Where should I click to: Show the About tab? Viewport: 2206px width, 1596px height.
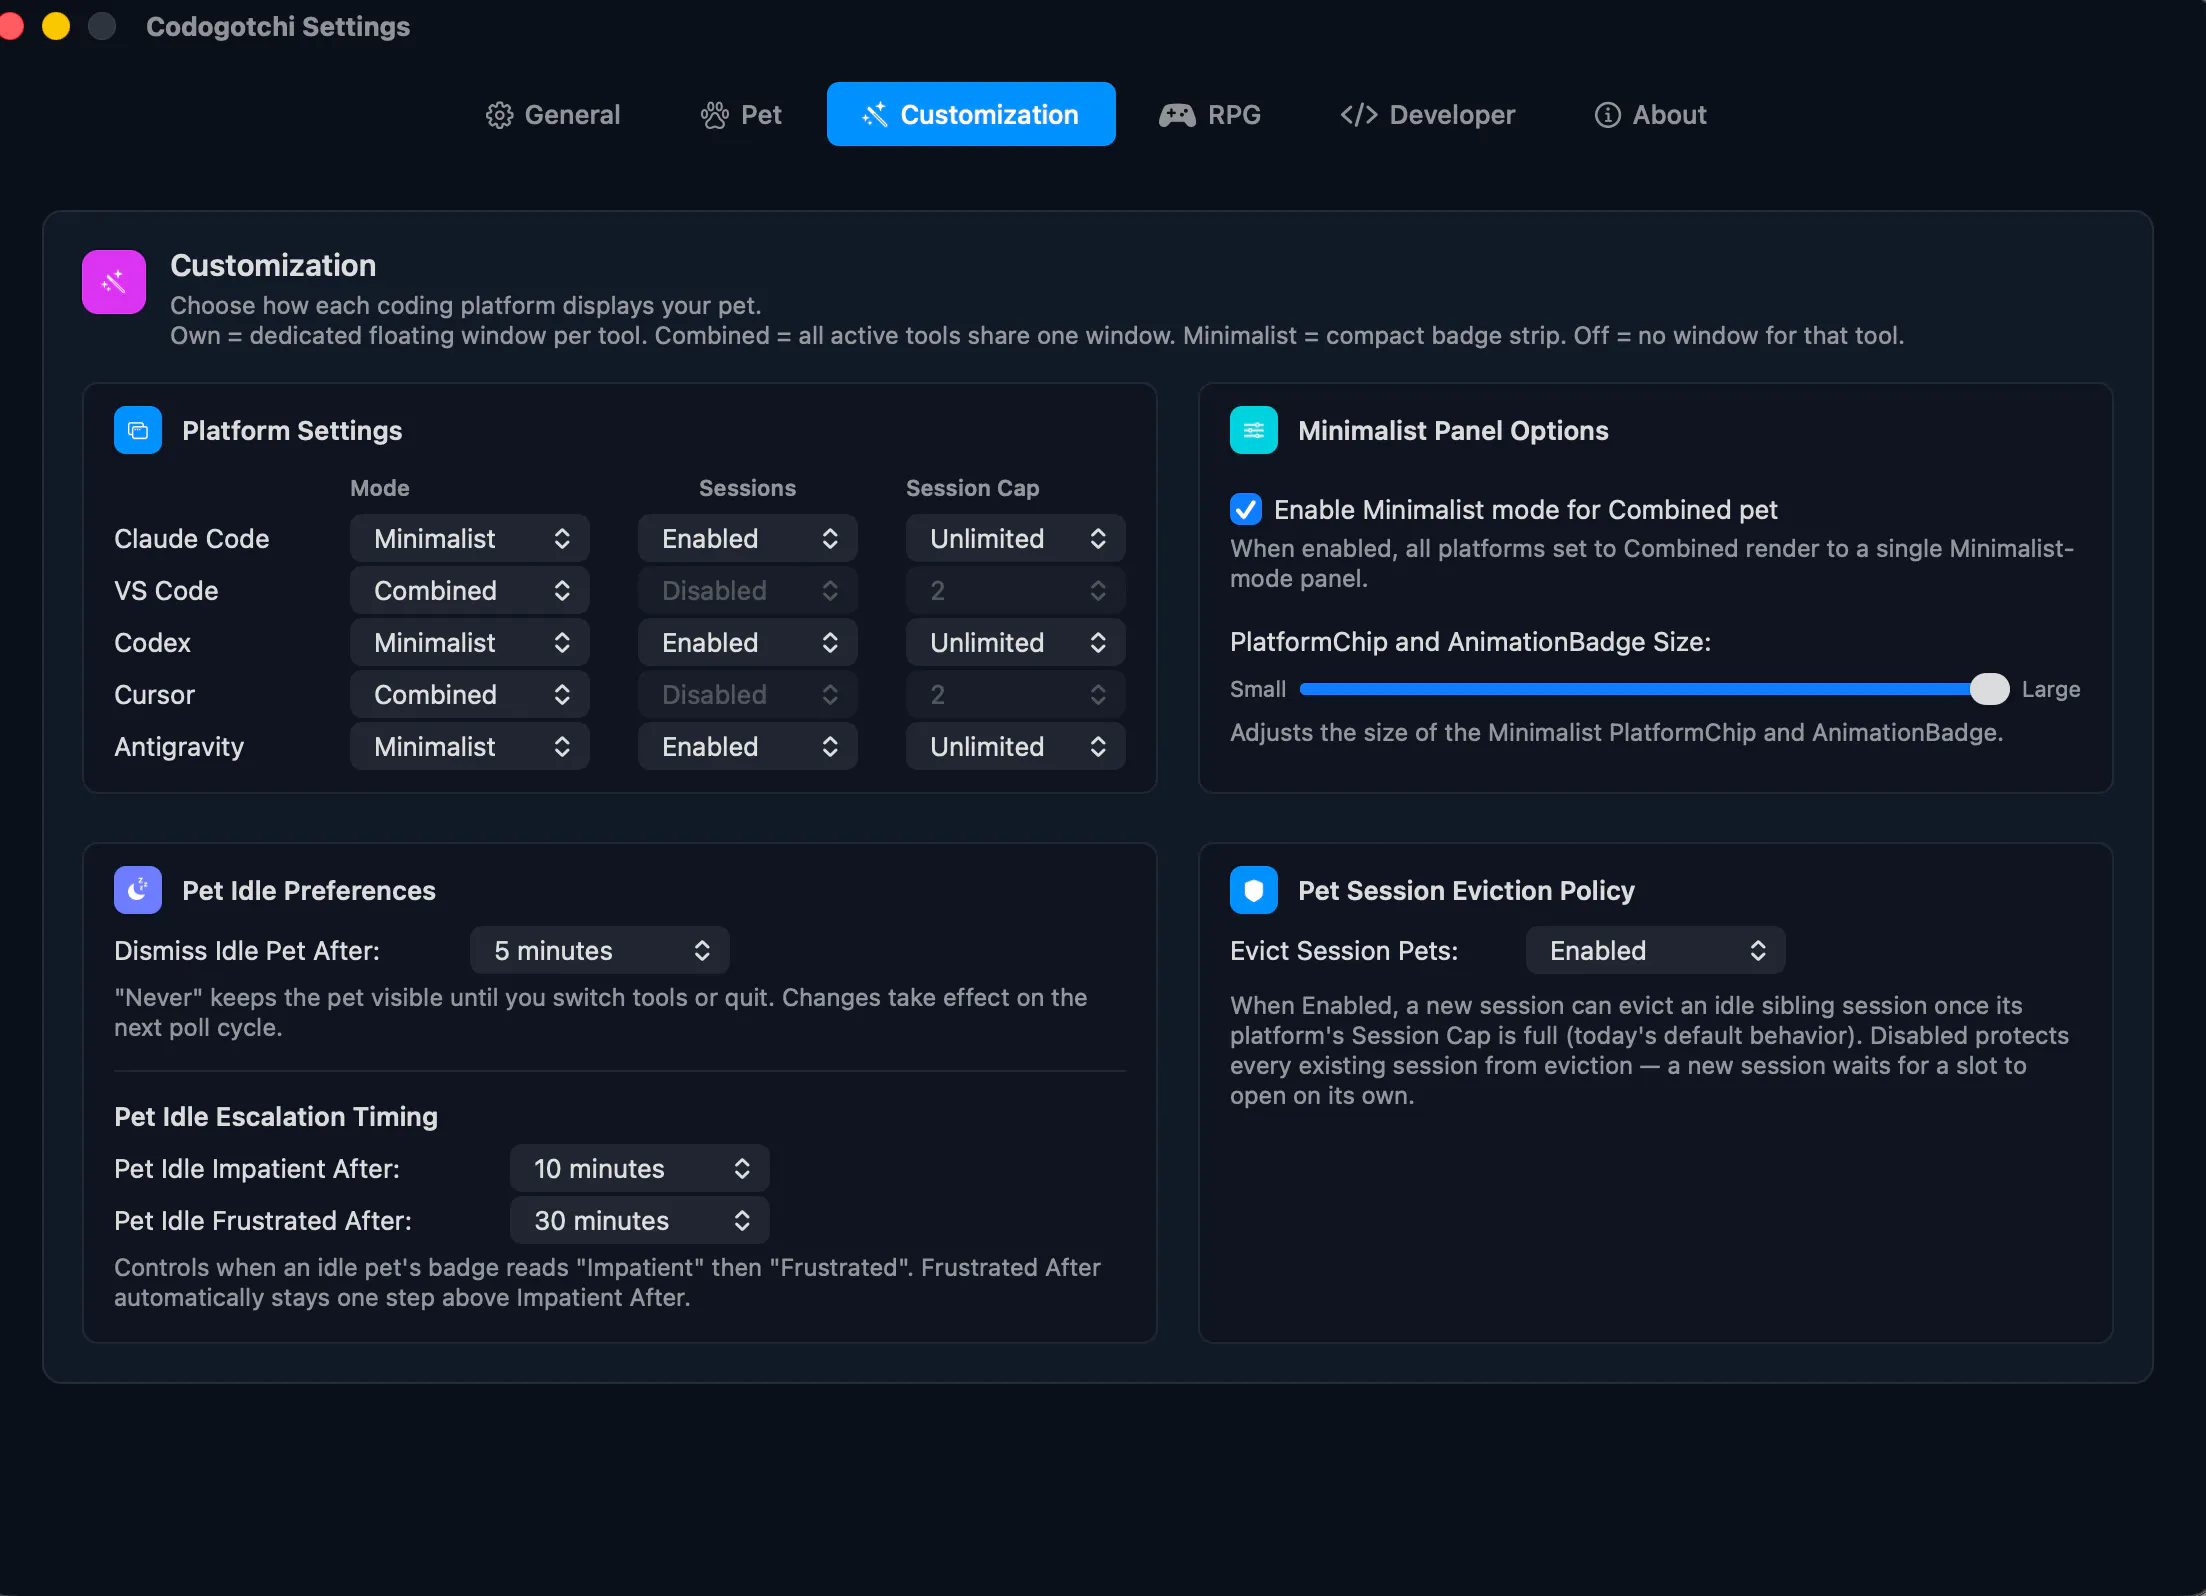click(x=1650, y=115)
